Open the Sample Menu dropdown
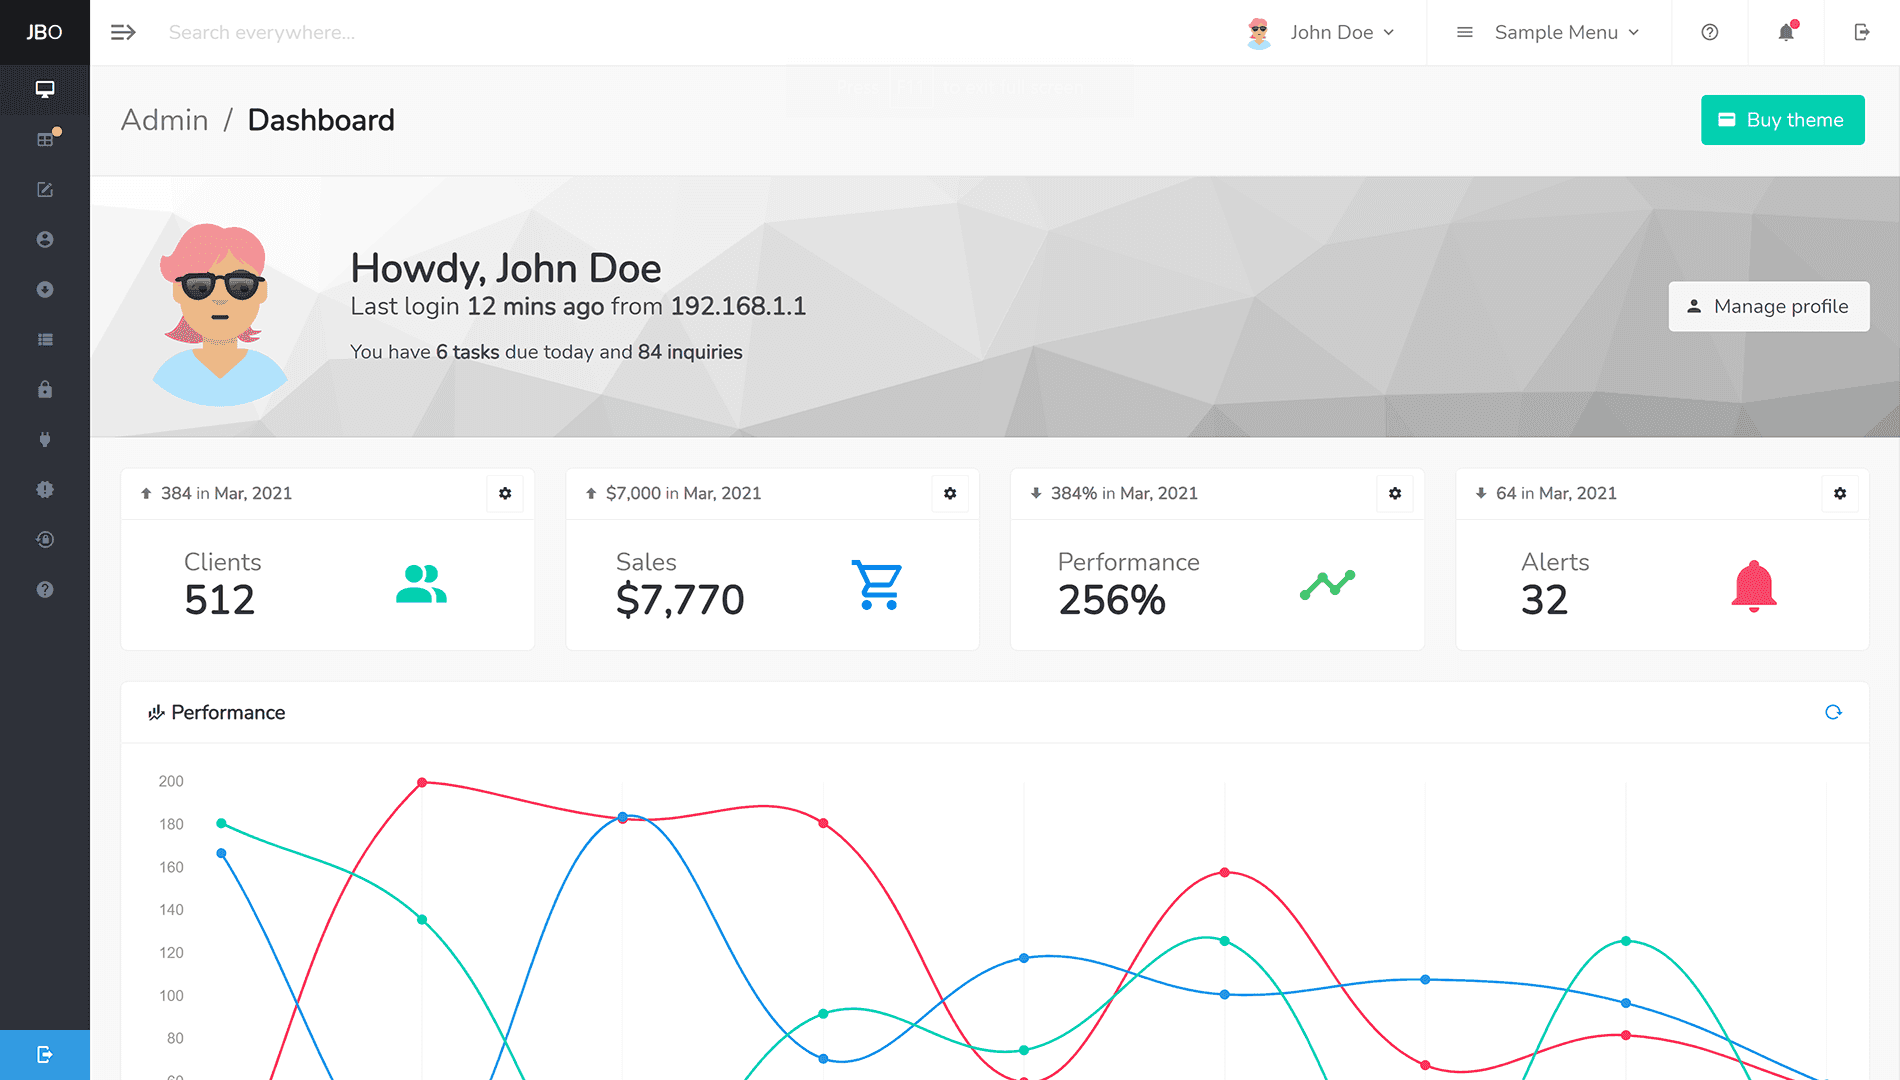 click(1556, 32)
